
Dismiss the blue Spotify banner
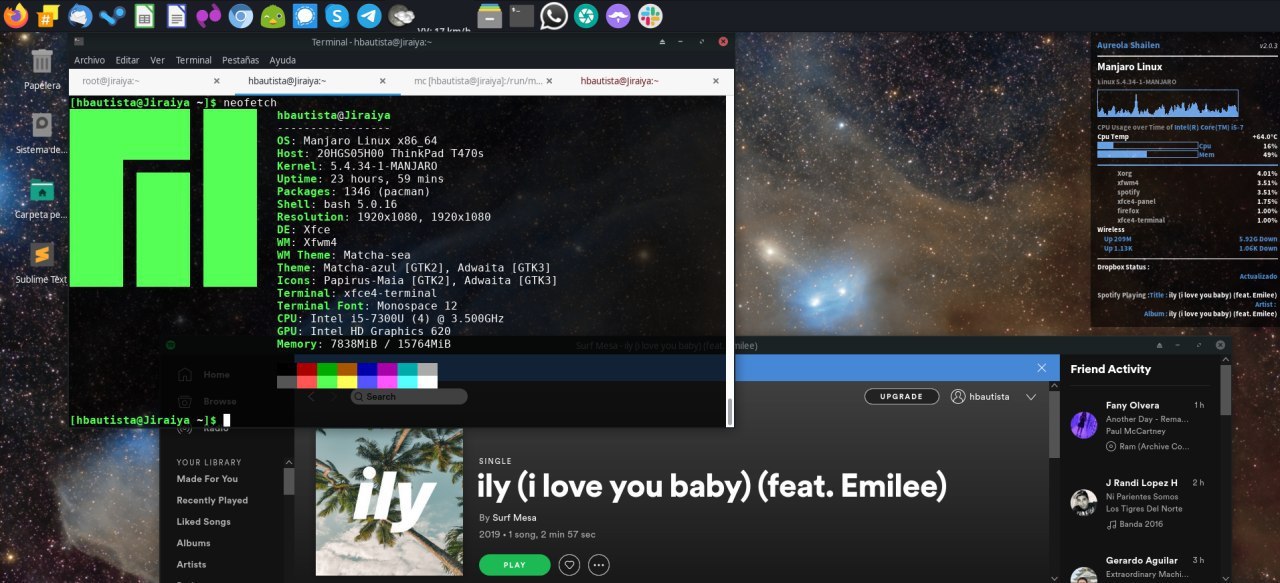[x=1041, y=368]
